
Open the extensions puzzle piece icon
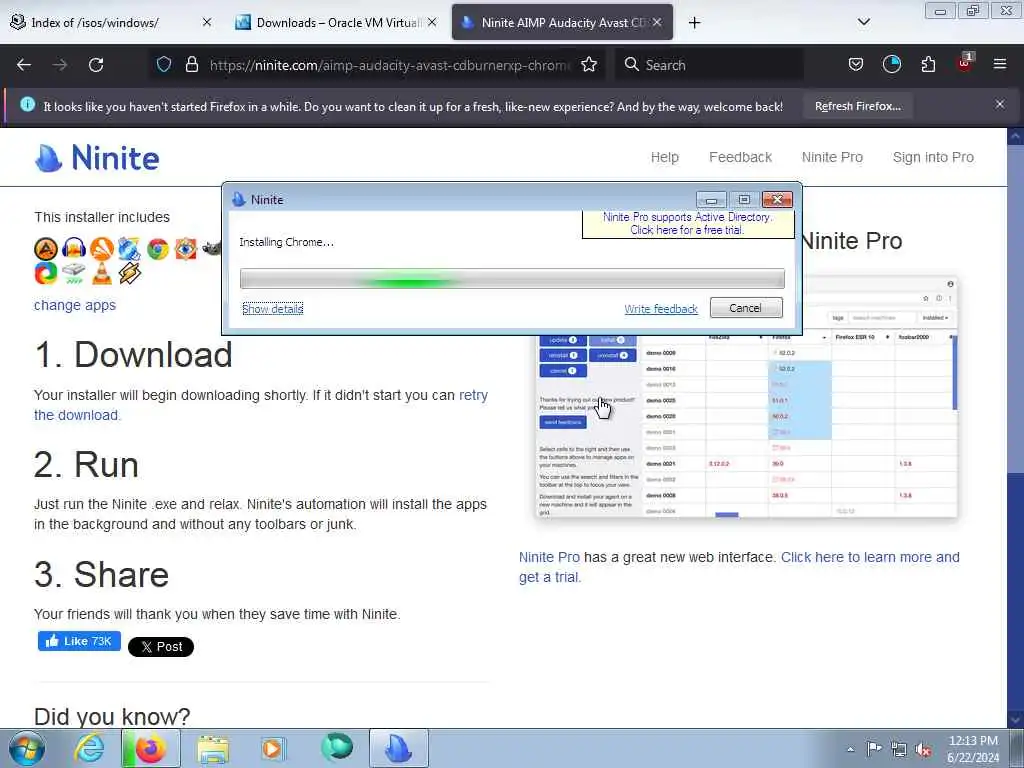point(928,65)
